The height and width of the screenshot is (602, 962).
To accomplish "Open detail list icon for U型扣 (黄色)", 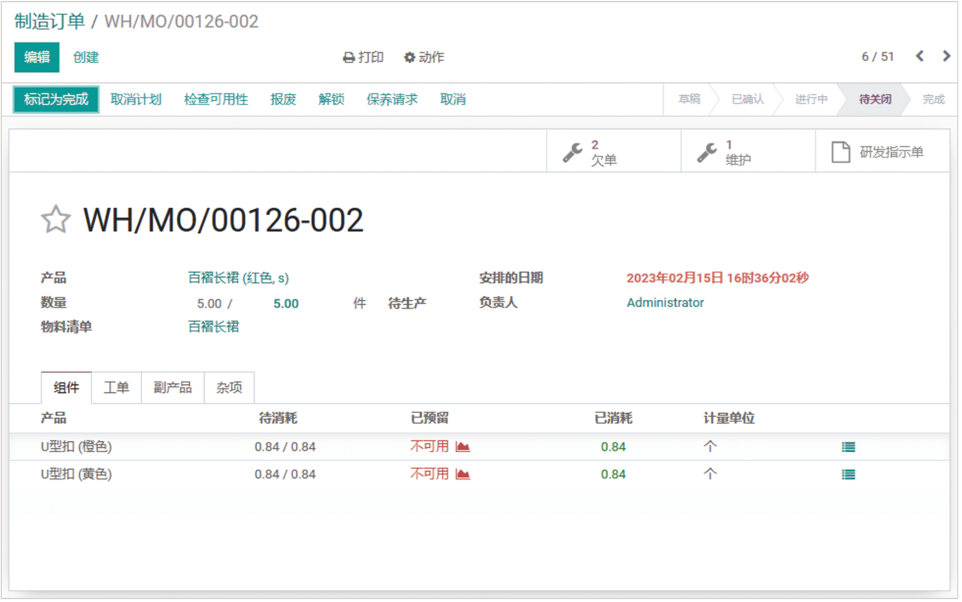I will [x=848, y=475].
